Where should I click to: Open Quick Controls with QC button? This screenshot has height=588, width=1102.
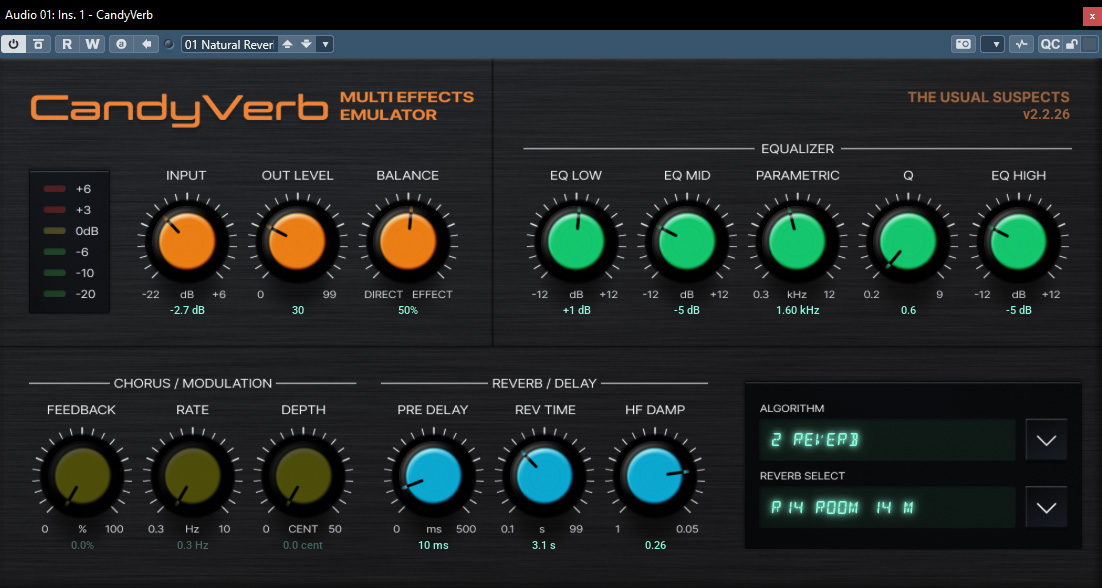click(x=1050, y=44)
